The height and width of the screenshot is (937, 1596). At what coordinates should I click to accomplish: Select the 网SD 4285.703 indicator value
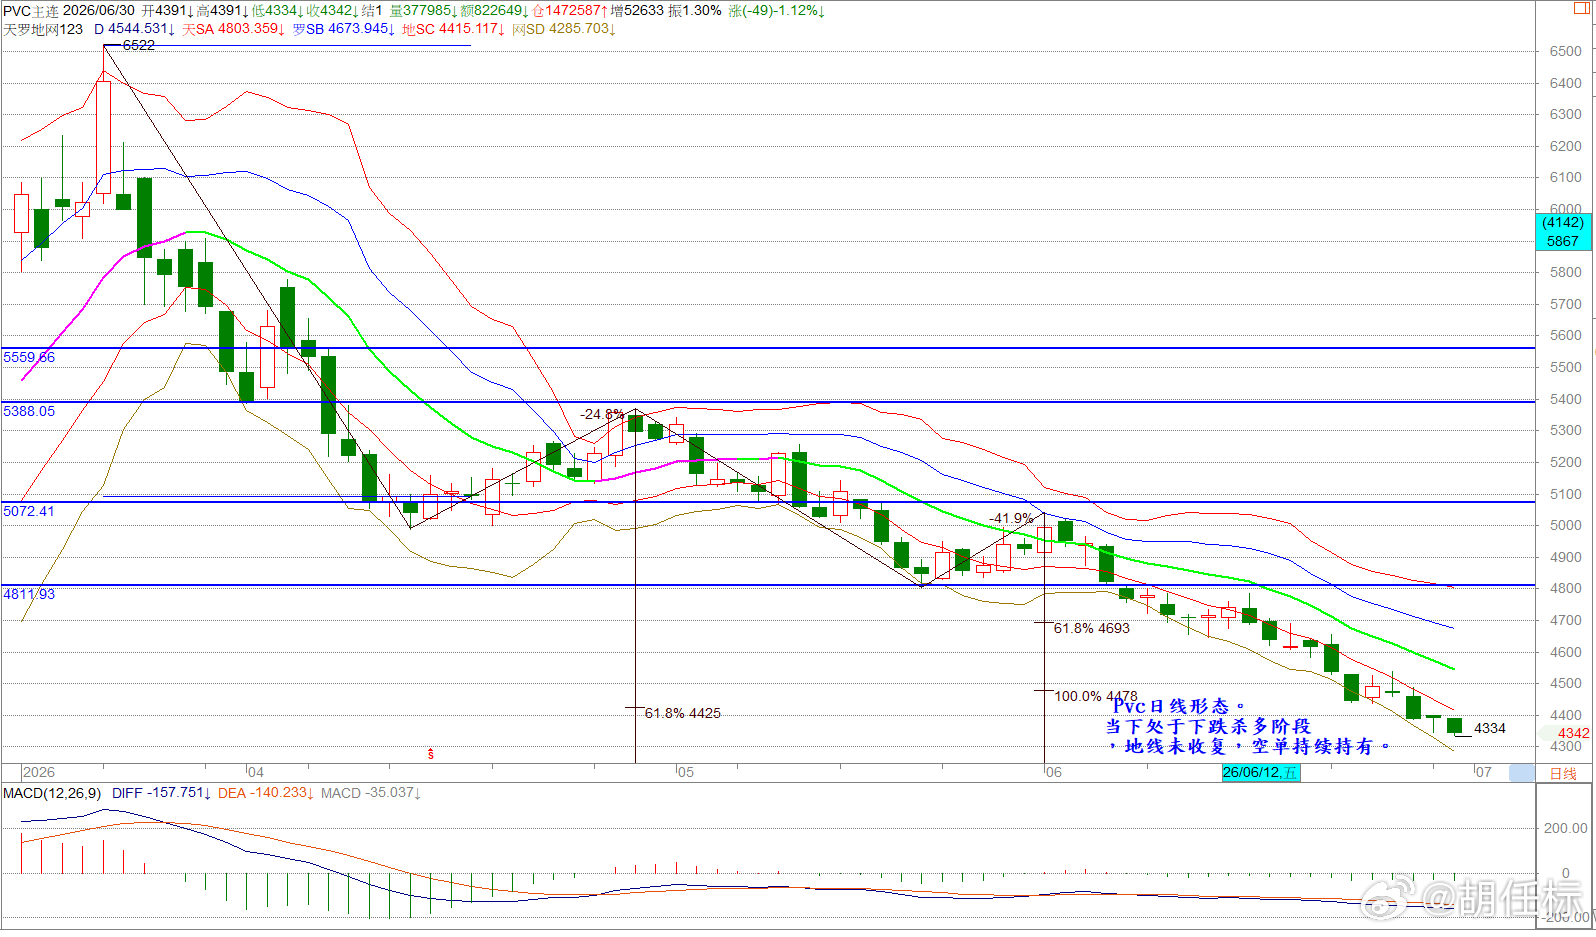[564, 29]
